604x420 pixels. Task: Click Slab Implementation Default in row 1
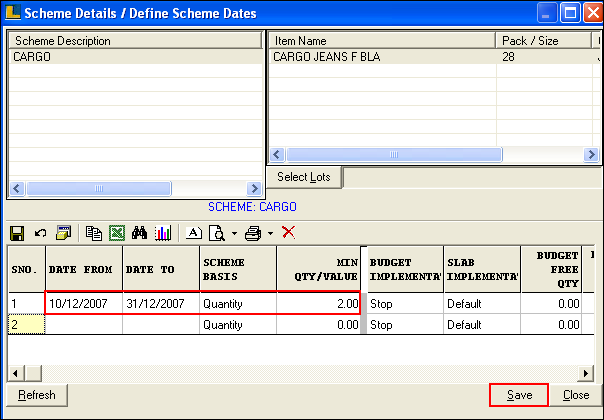[x=482, y=304]
